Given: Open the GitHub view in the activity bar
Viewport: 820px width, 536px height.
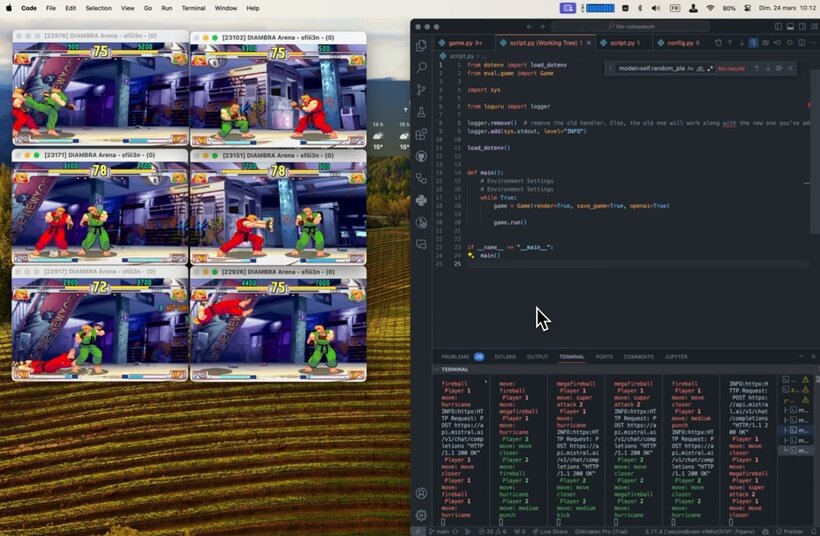Looking at the screenshot, I should pyautogui.click(x=421, y=156).
